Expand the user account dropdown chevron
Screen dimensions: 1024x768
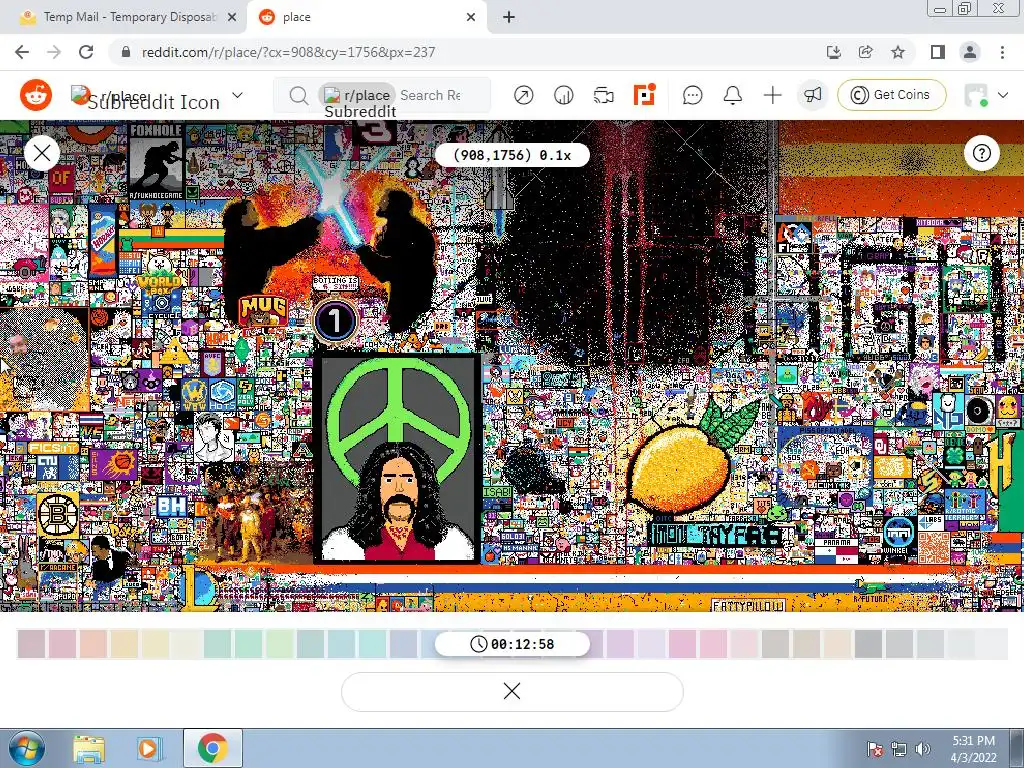click(x=1003, y=95)
